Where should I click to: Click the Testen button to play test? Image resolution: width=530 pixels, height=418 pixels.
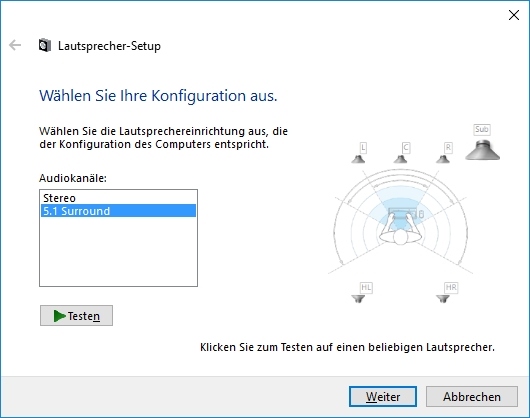[76, 316]
